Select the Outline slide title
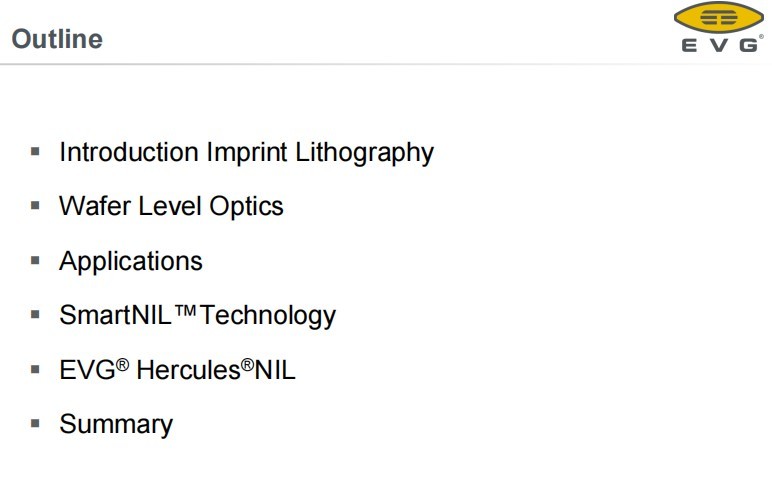This screenshot has width=772, height=482. [x=57, y=39]
